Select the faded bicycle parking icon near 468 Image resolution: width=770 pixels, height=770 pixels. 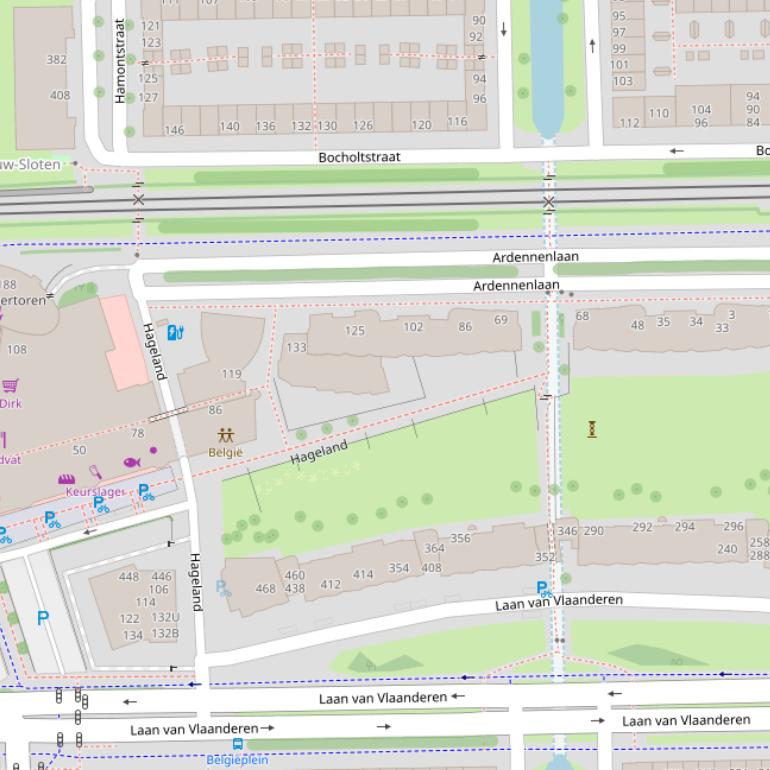point(223,589)
